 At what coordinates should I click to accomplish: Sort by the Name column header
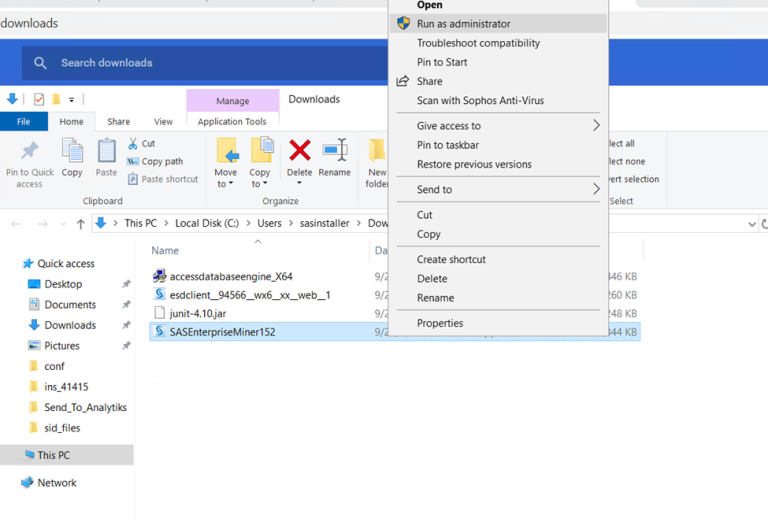[165, 250]
